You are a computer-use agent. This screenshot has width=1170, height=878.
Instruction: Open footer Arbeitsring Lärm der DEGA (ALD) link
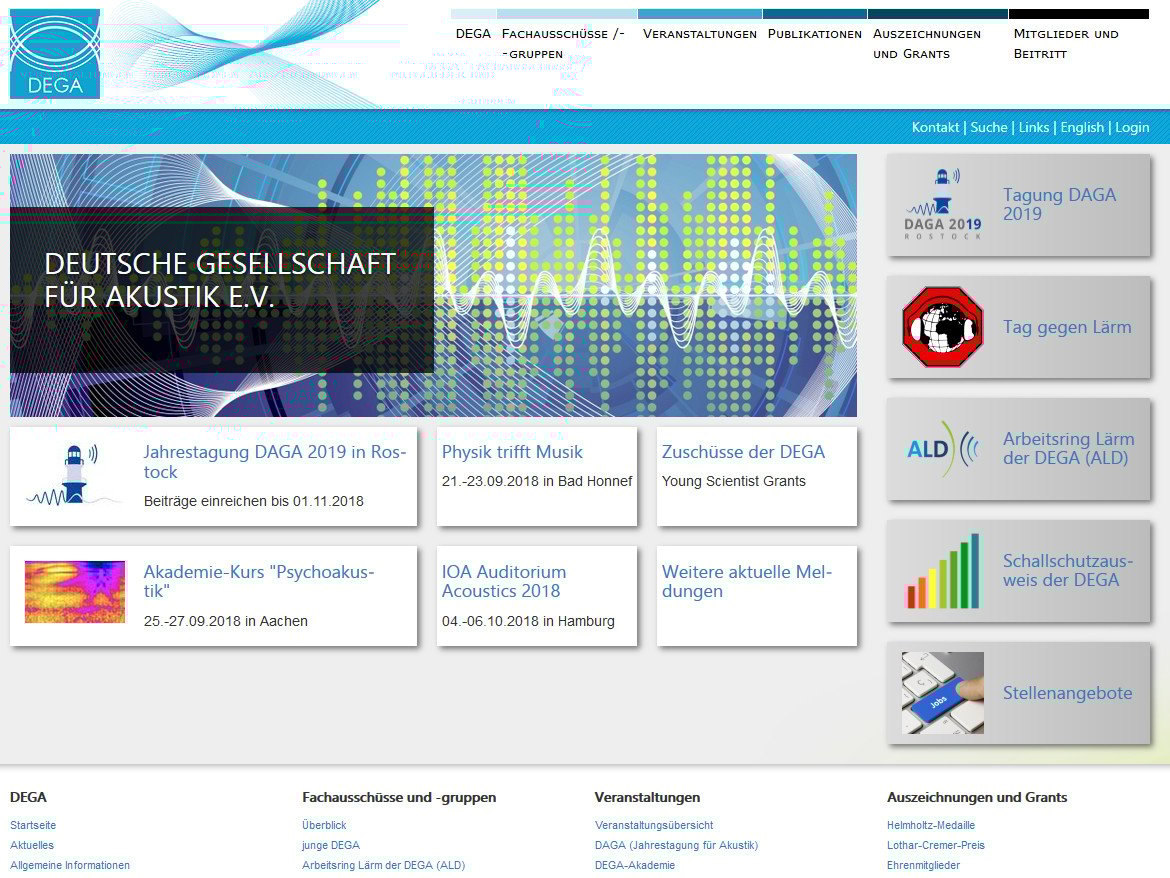coord(384,865)
